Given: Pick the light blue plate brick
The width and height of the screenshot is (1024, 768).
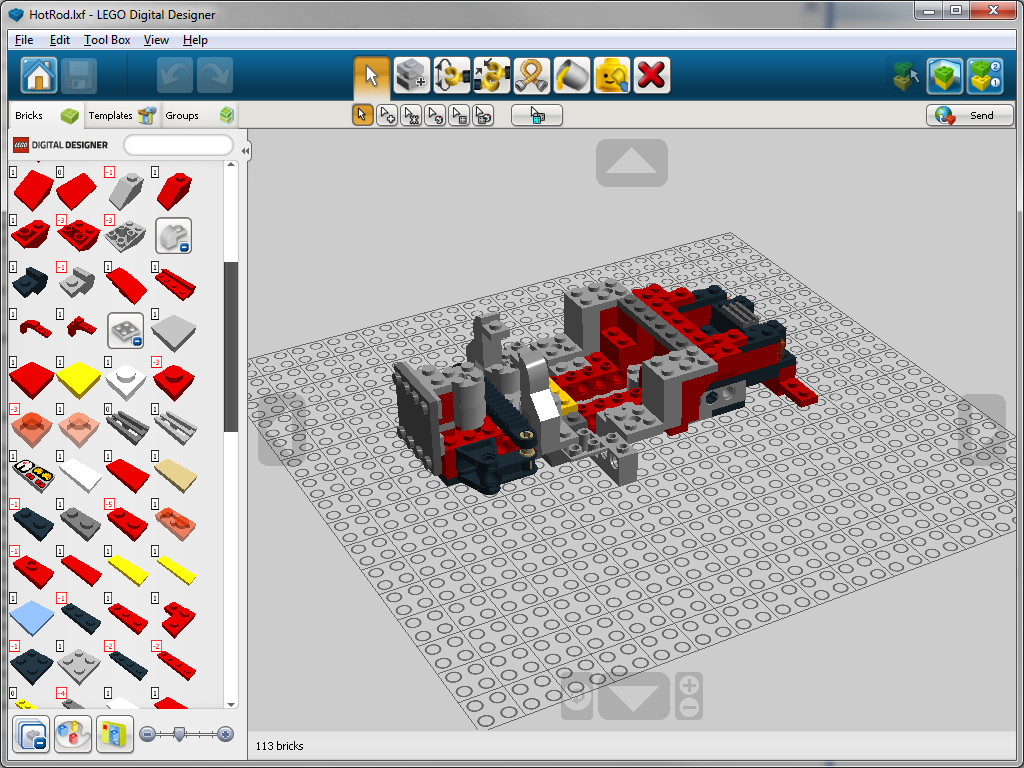Looking at the screenshot, I should pyautogui.click(x=31, y=617).
